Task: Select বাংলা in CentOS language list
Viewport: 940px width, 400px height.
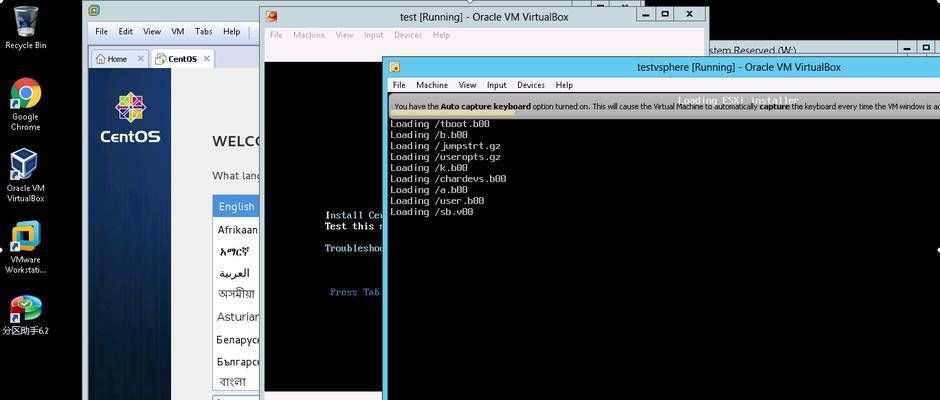Action: point(236,381)
